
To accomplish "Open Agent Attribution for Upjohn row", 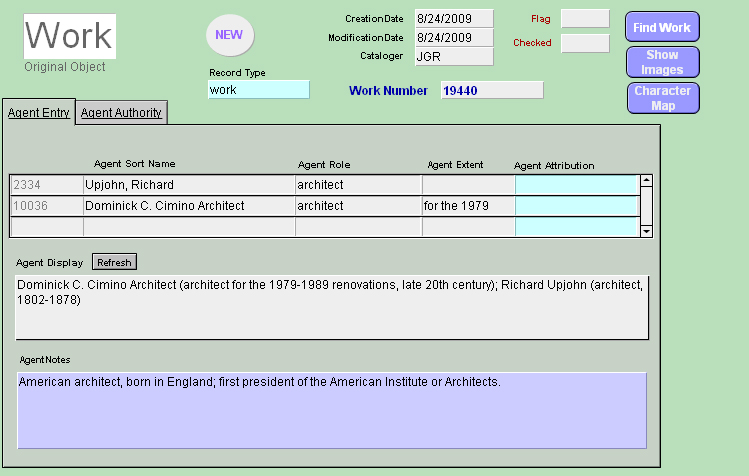I will pyautogui.click(x=576, y=185).
